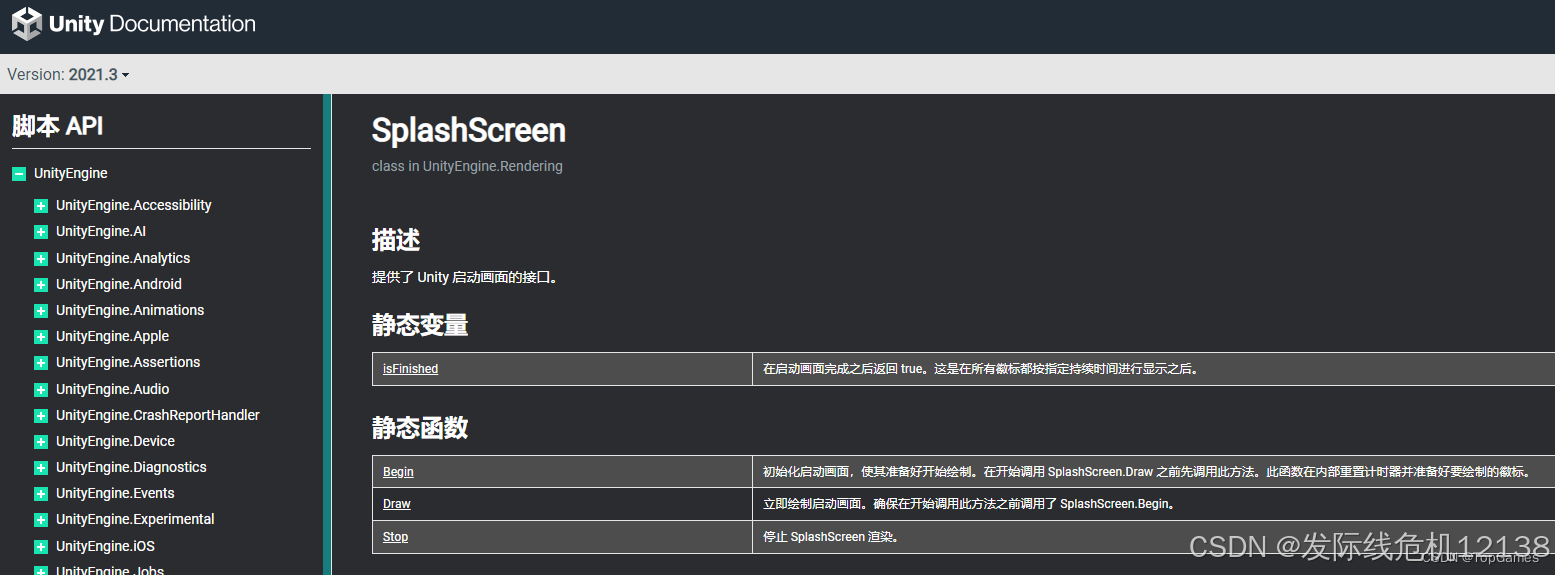Select UnityEngine.Animations label

130,310
